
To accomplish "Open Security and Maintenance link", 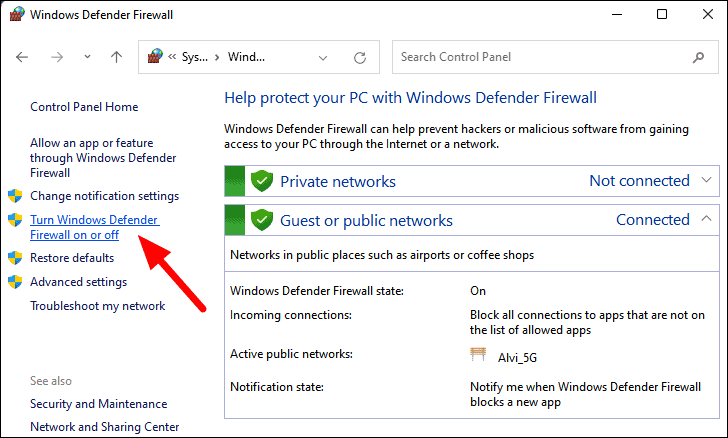I will point(98,404).
